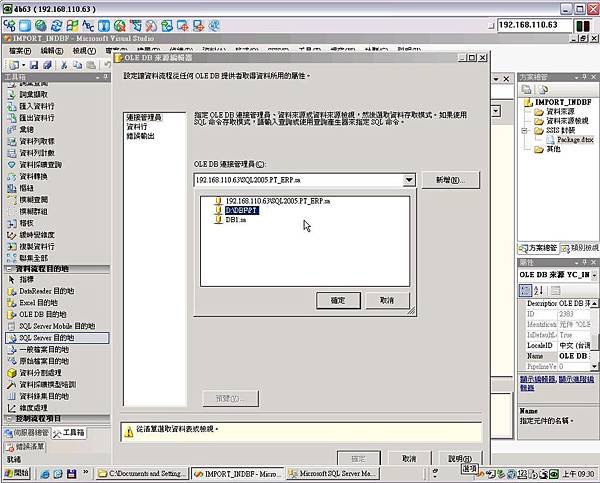This screenshot has width=600, height=483.
Task: Click Alphabetical sort icon in Properties panel
Action: (x=538, y=290)
